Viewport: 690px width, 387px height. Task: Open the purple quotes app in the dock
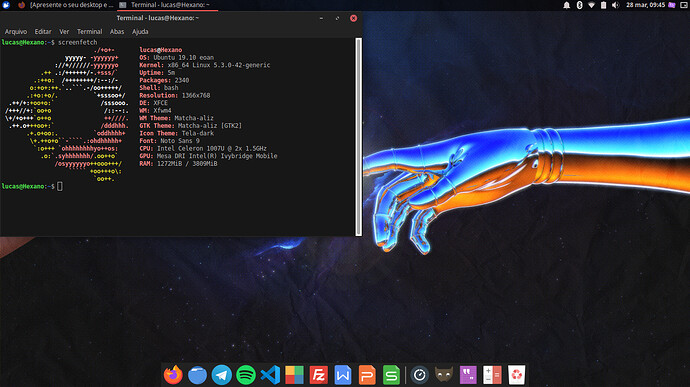468,375
